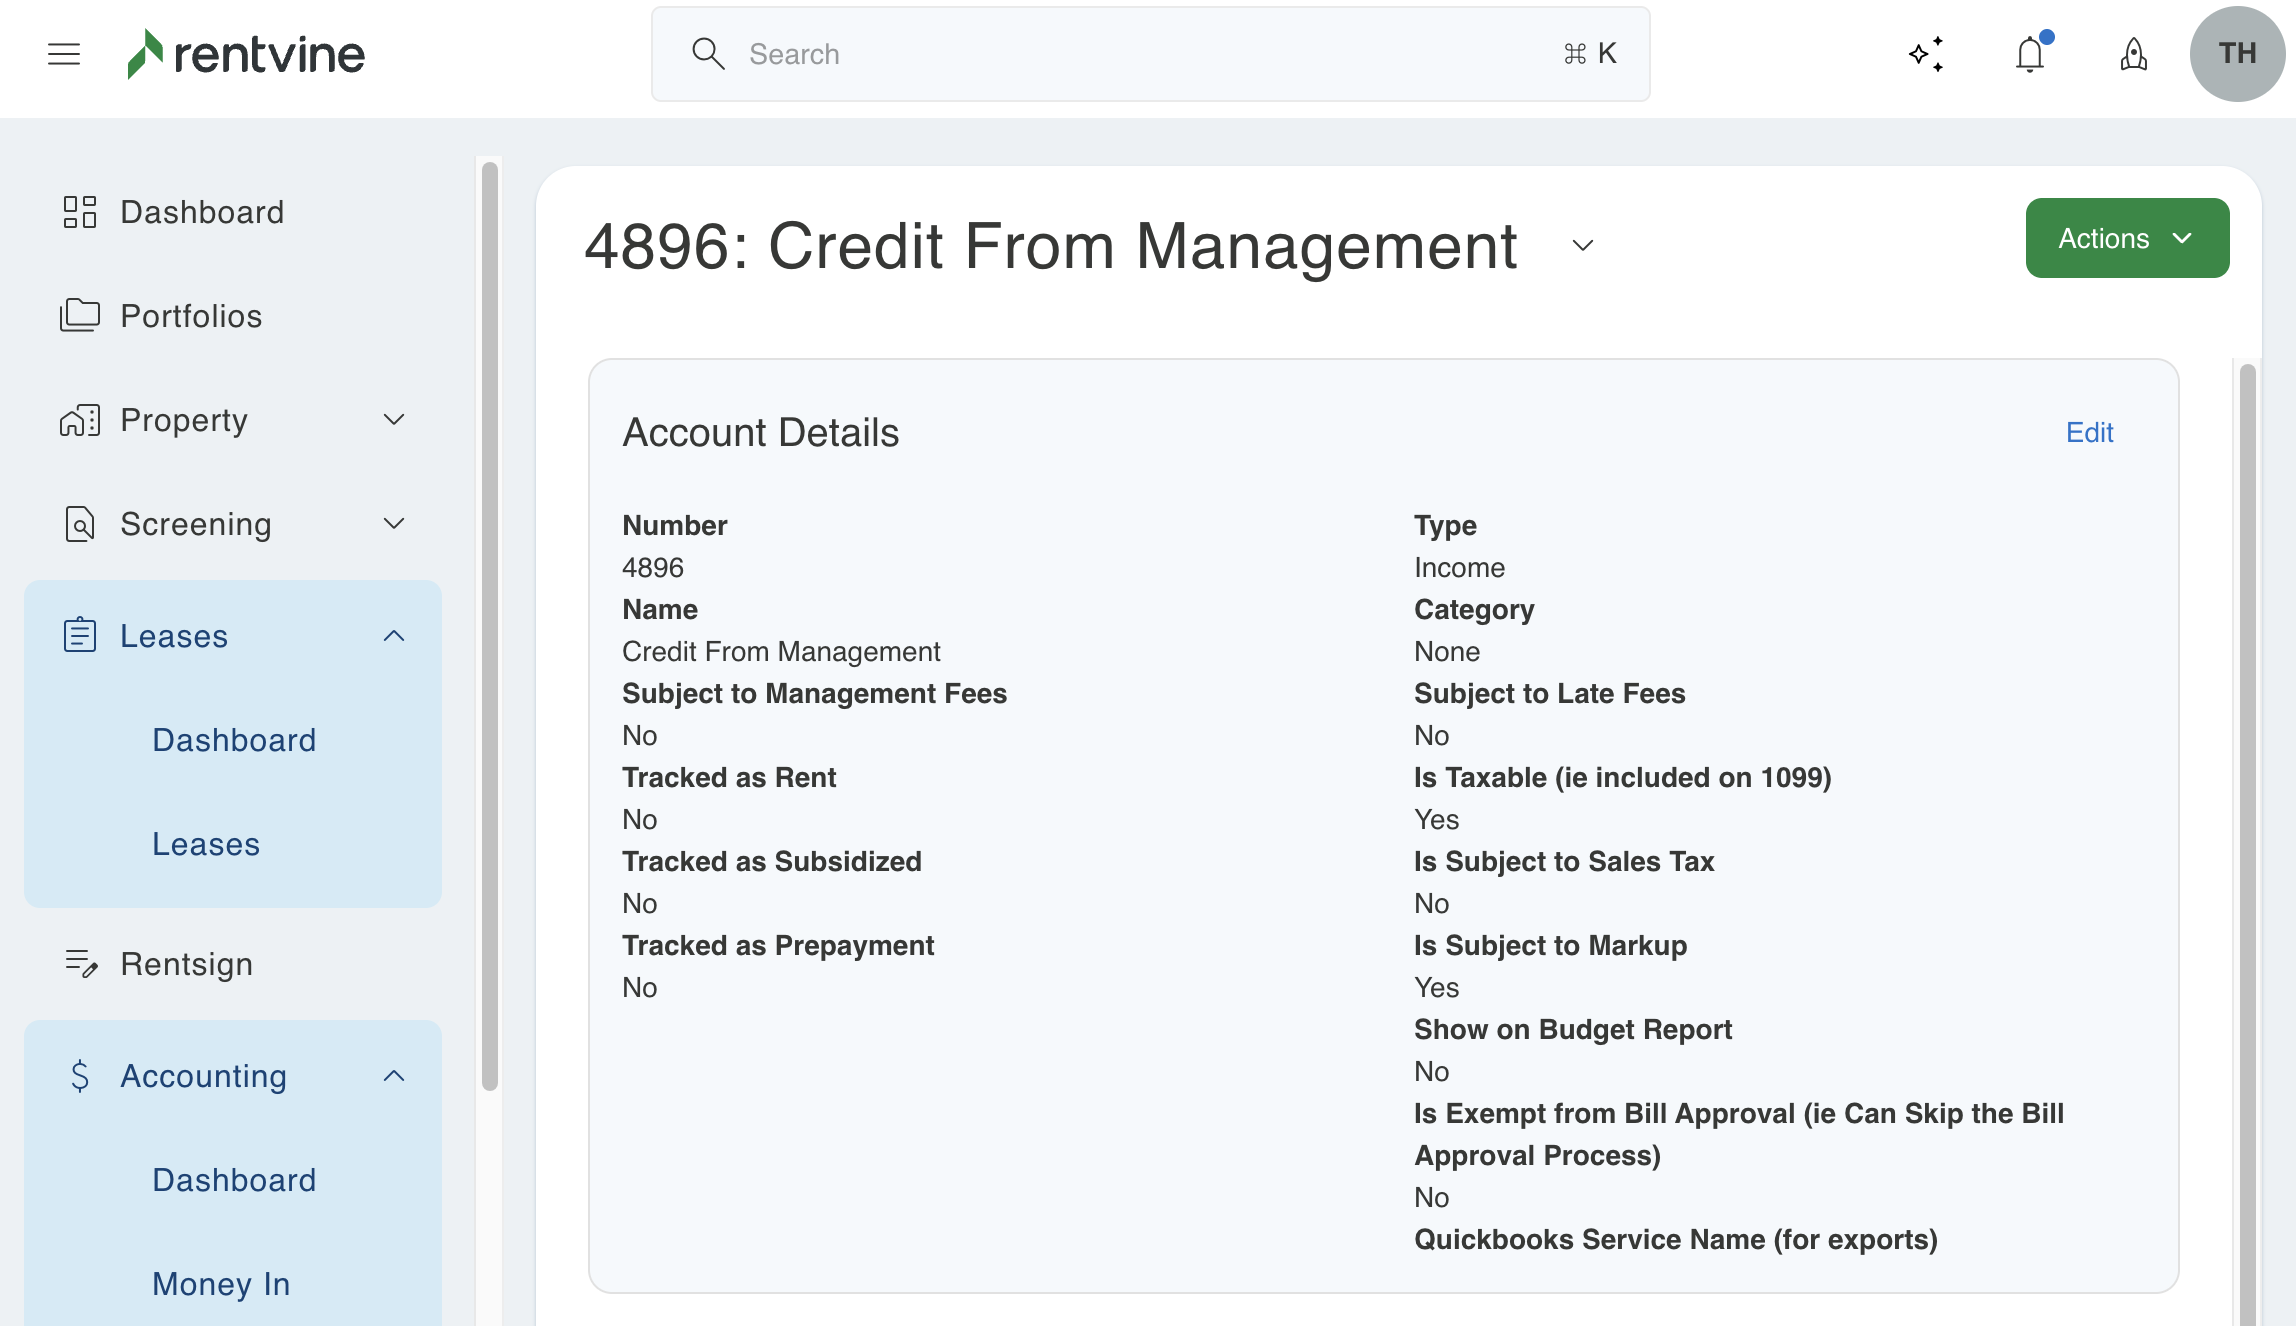
Task: Click the rocket launch icon
Action: tap(2133, 54)
